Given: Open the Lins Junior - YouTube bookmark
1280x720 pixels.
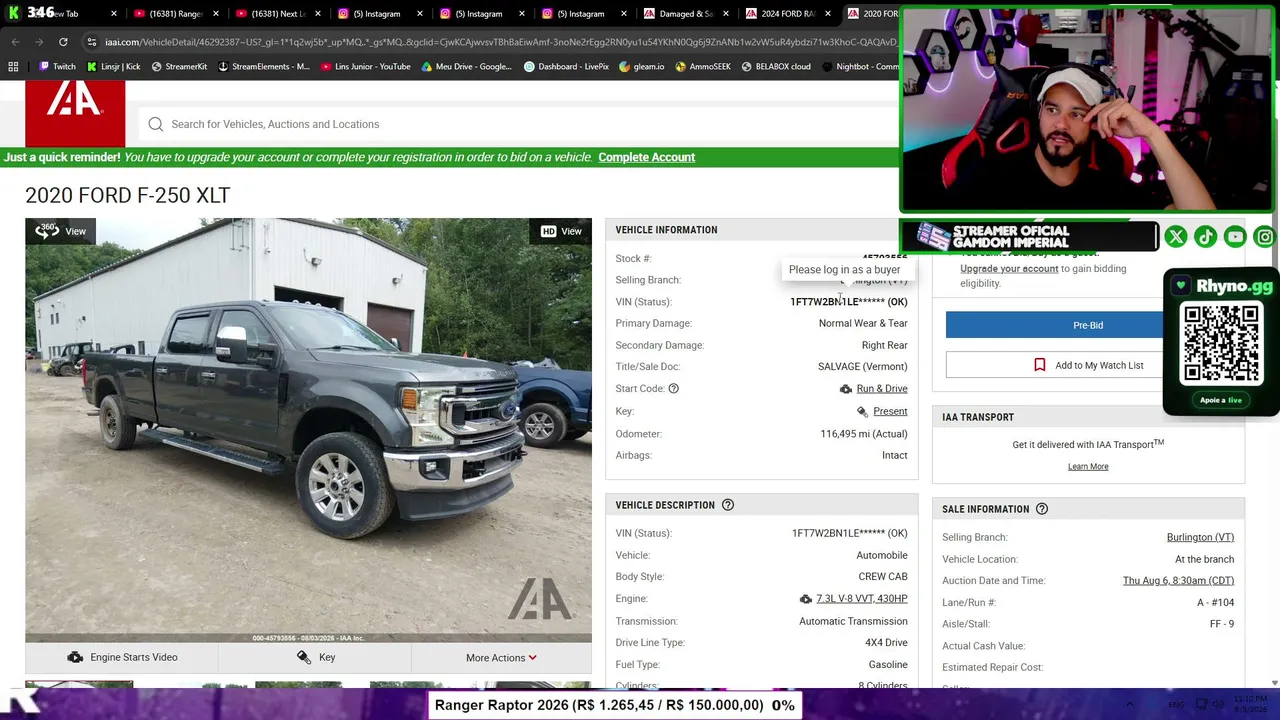Looking at the screenshot, I should tap(366, 67).
